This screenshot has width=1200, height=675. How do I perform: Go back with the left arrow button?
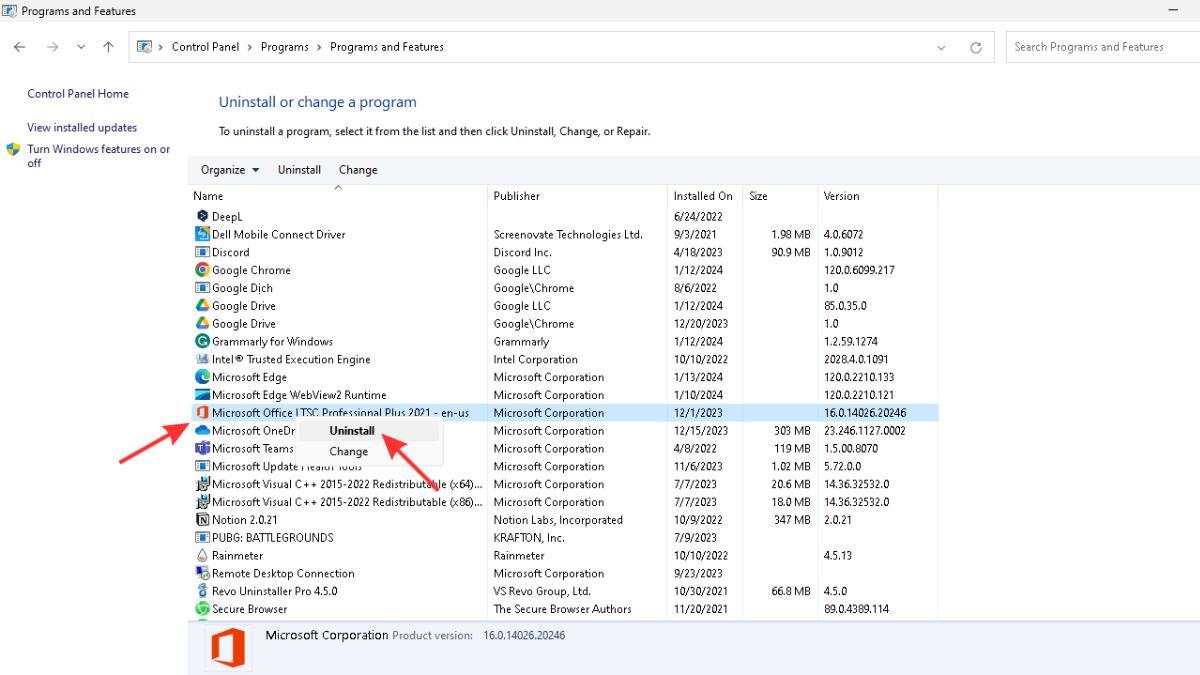(x=20, y=47)
